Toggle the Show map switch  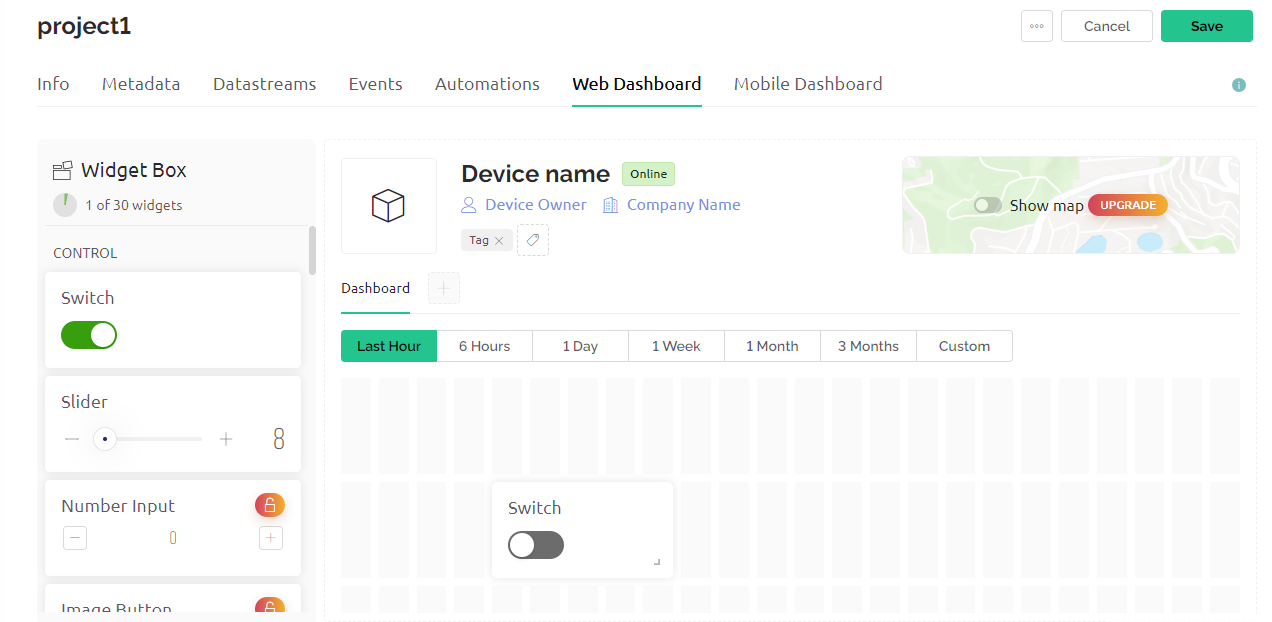point(988,205)
